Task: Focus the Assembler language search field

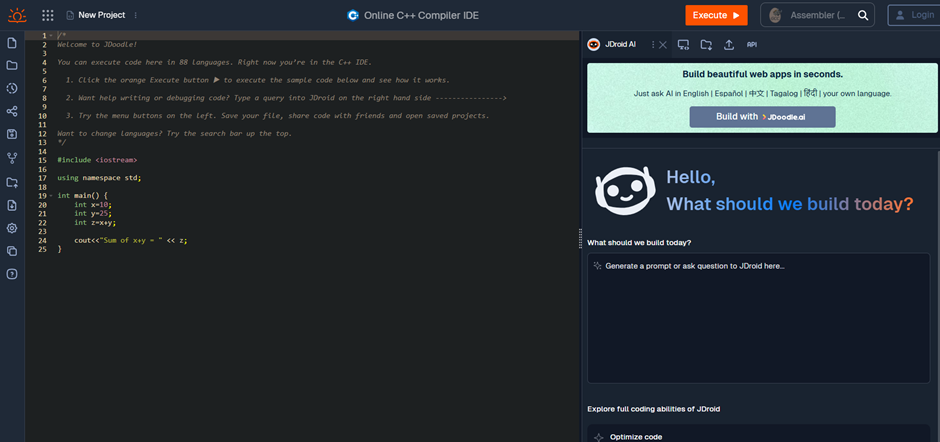Action: pyautogui.click(x=818, y=15)
